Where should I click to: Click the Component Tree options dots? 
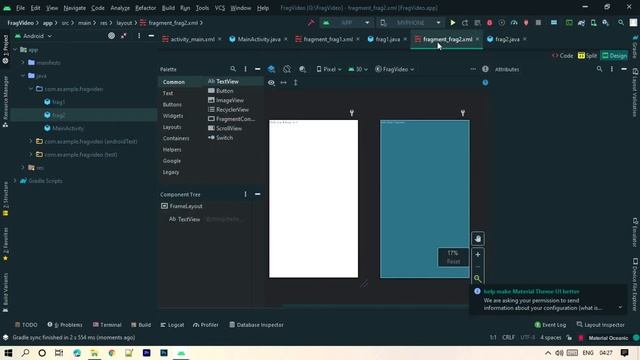pyautogui.click(x=245, y=194)
